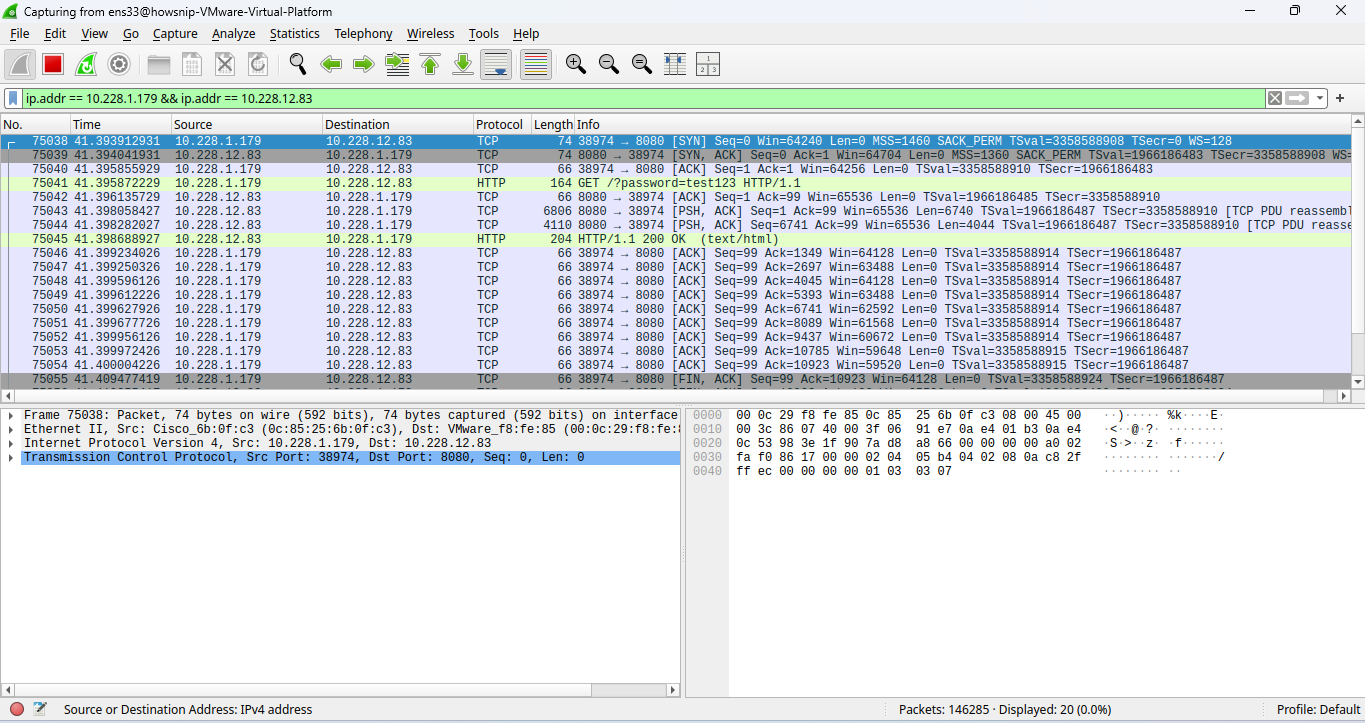Select the HTTP/1.1 200 OK packet row
This screenshot has height=723, width=1365.
click(676, 239)
